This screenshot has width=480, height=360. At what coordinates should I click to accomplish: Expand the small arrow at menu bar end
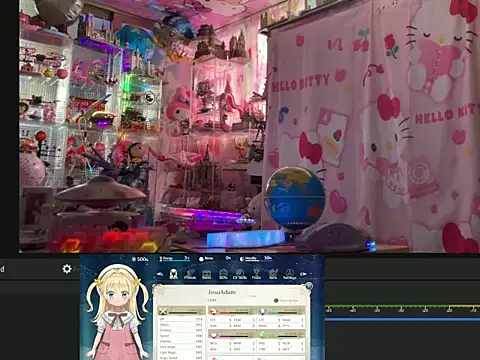[x=311, y=274]
